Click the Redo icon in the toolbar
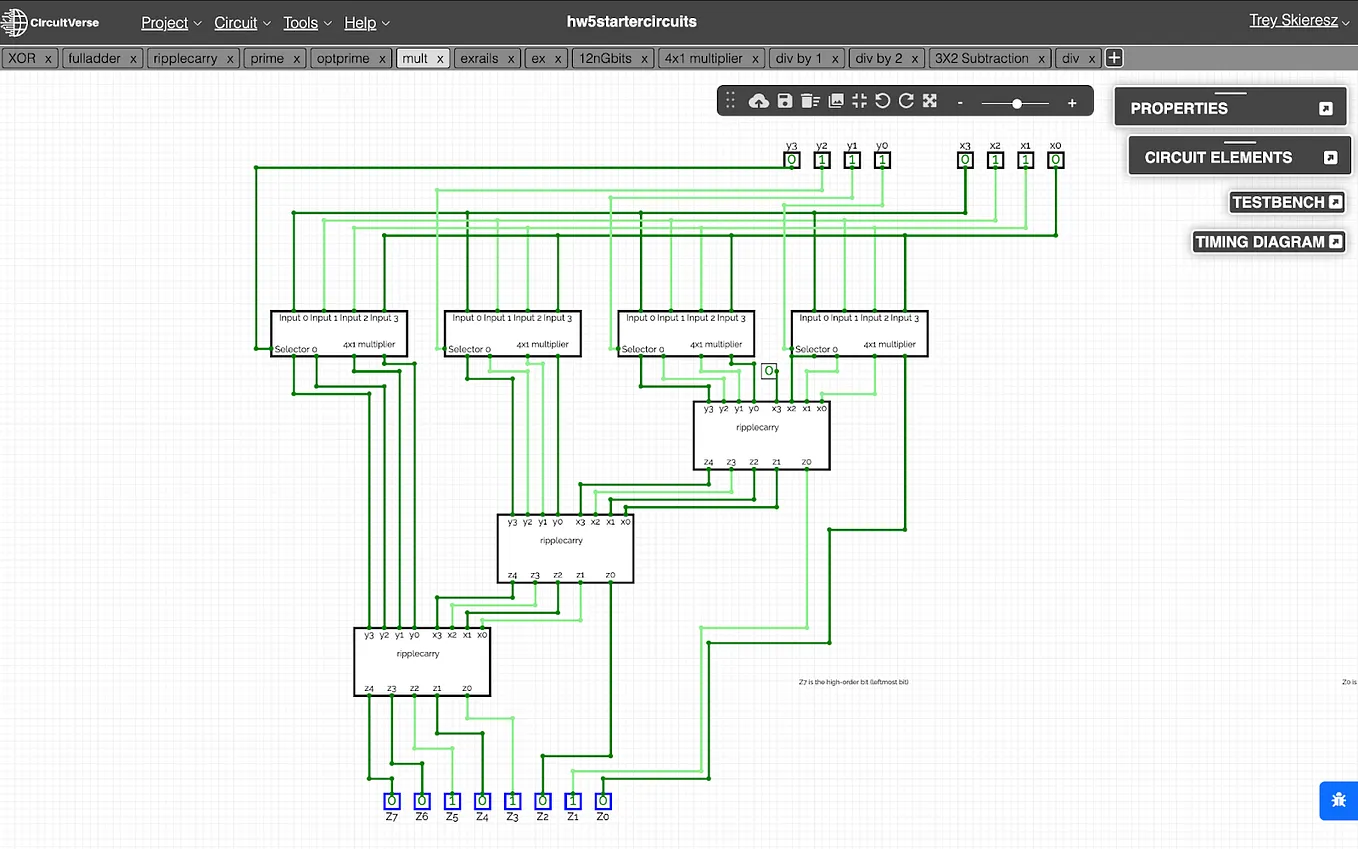 [x=906, y=101]
